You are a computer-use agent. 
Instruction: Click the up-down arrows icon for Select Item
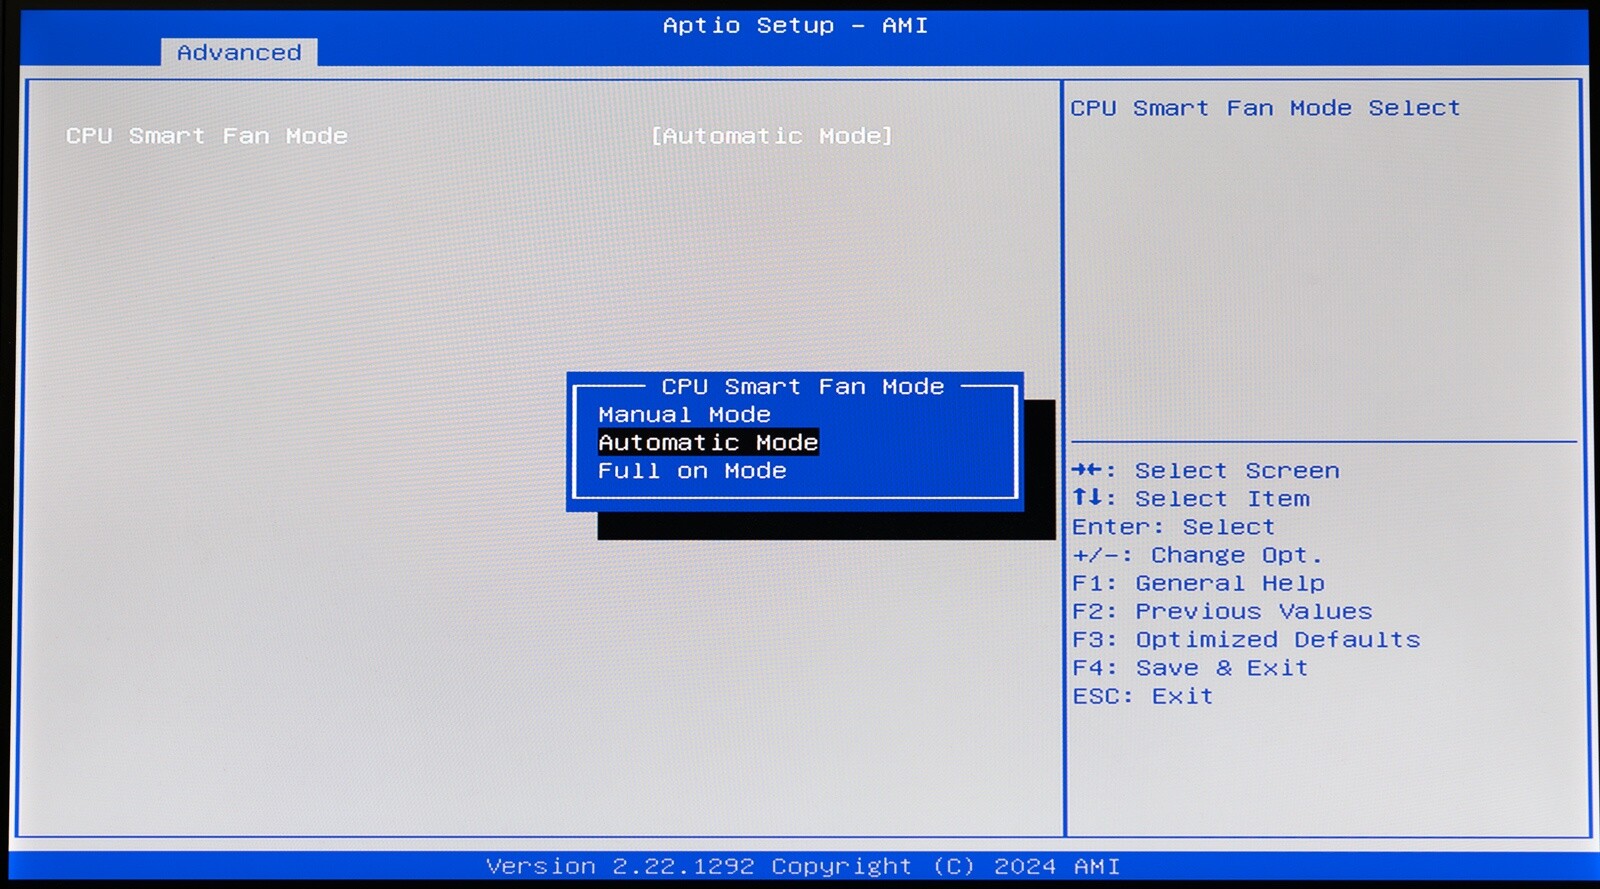(x=1086, y=498)
